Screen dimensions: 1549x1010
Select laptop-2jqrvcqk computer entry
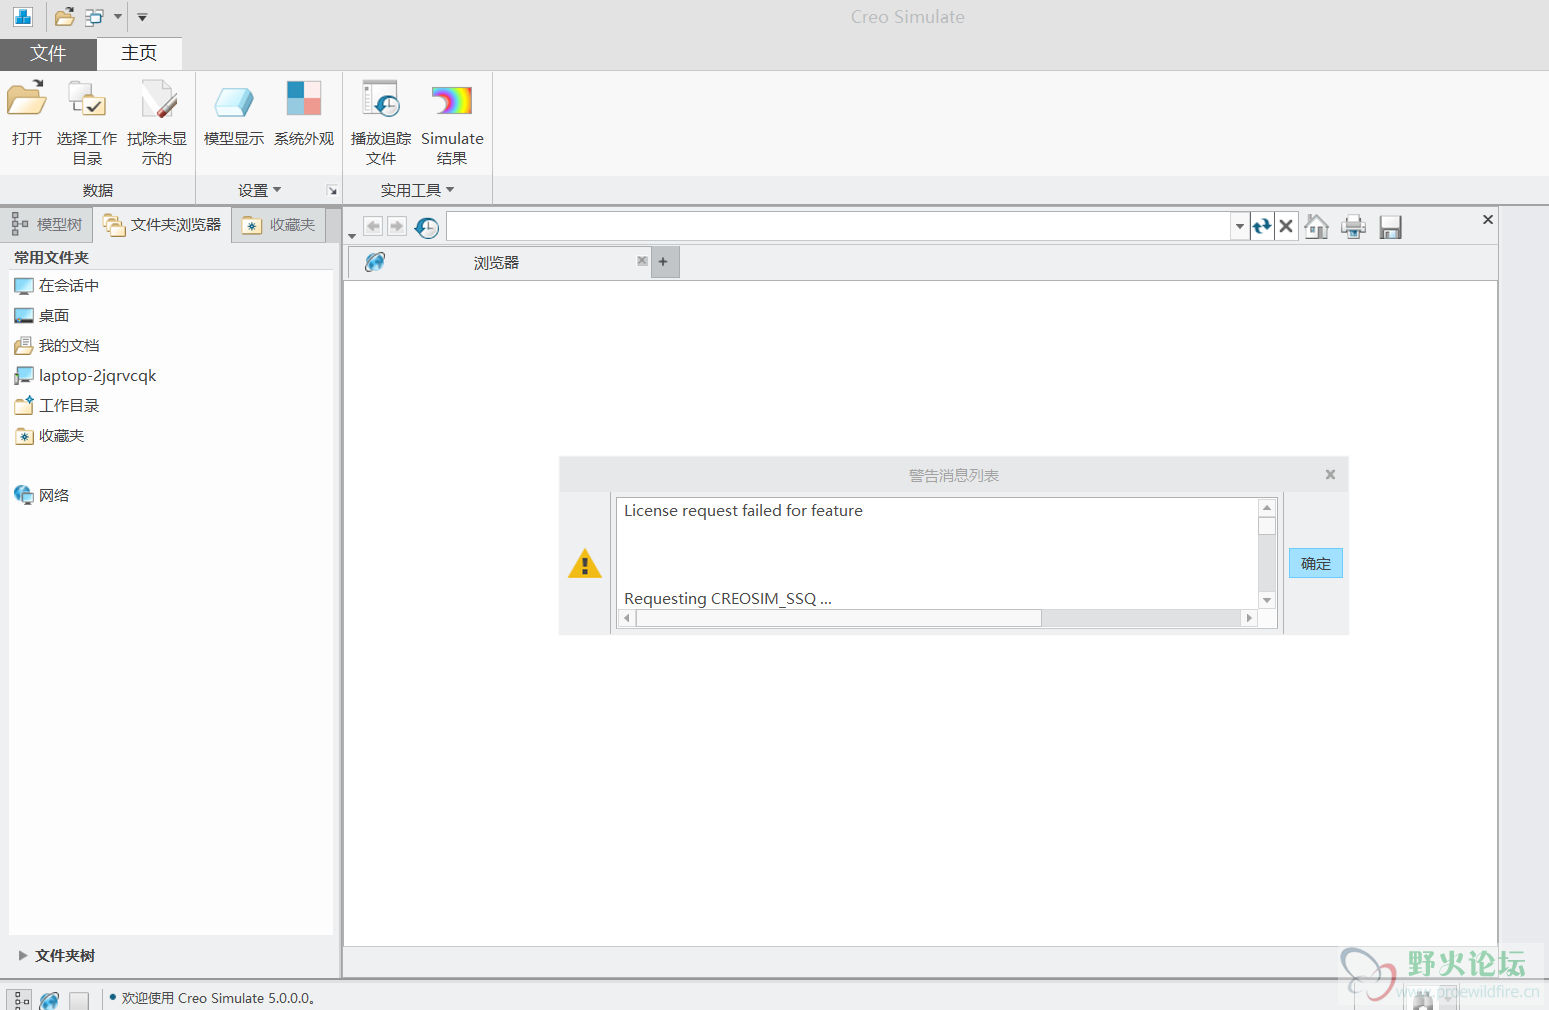click(86, 376)
